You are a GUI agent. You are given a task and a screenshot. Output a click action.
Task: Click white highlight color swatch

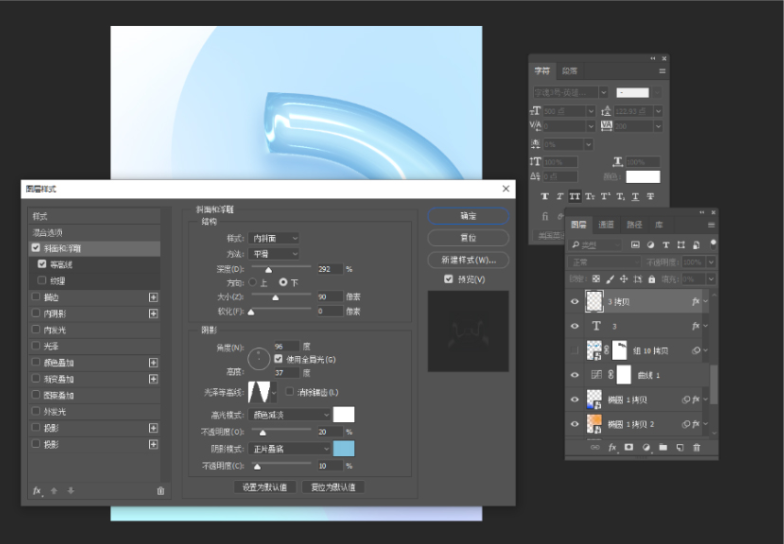344,414
